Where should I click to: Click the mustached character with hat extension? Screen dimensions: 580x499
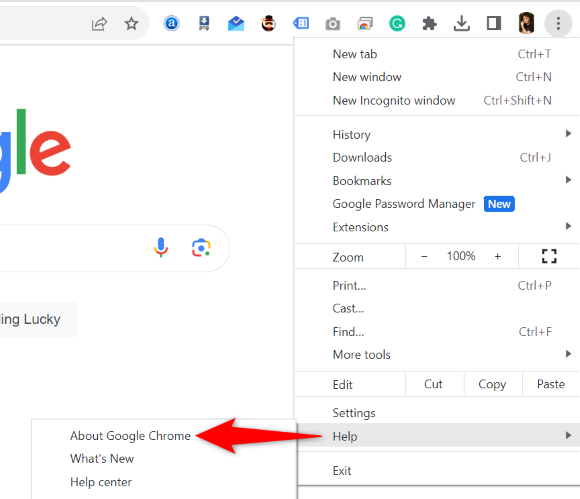click(269, 24)
